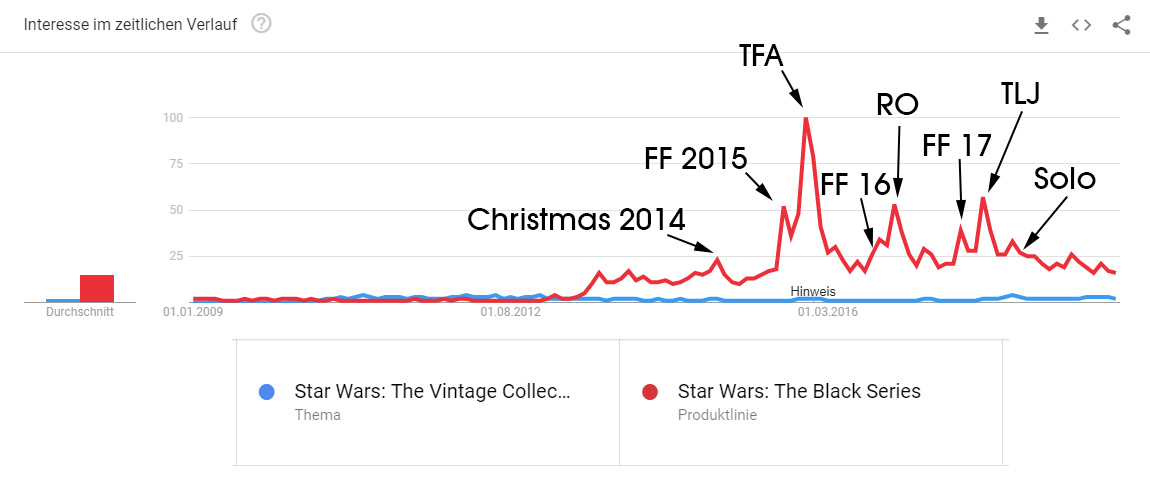Click the share icon
Image resolution: width=1150 pixels, height=500 pixels.
point(1121,25)
